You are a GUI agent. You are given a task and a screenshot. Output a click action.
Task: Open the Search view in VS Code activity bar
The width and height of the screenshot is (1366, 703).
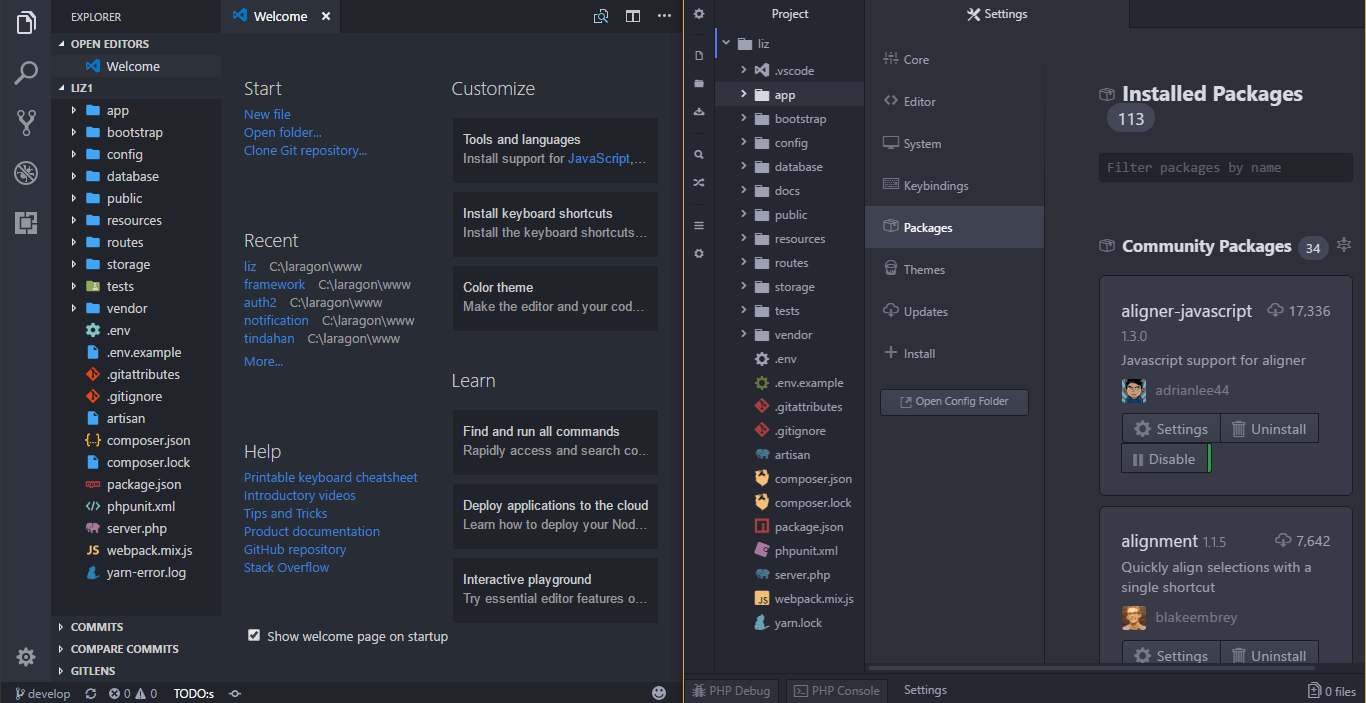(x=26, y=73)
